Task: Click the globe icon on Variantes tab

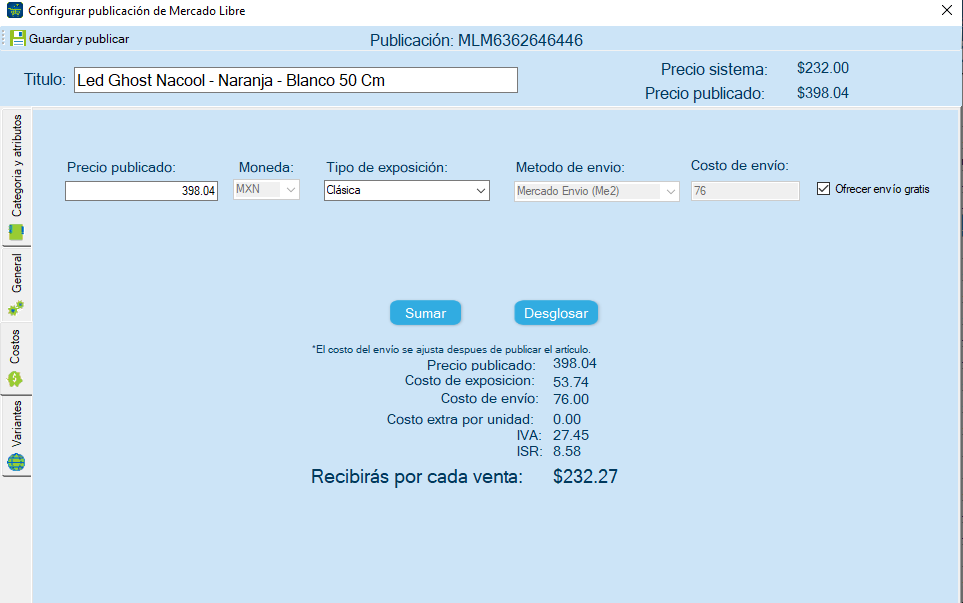Action: click(x=16, y=462)
